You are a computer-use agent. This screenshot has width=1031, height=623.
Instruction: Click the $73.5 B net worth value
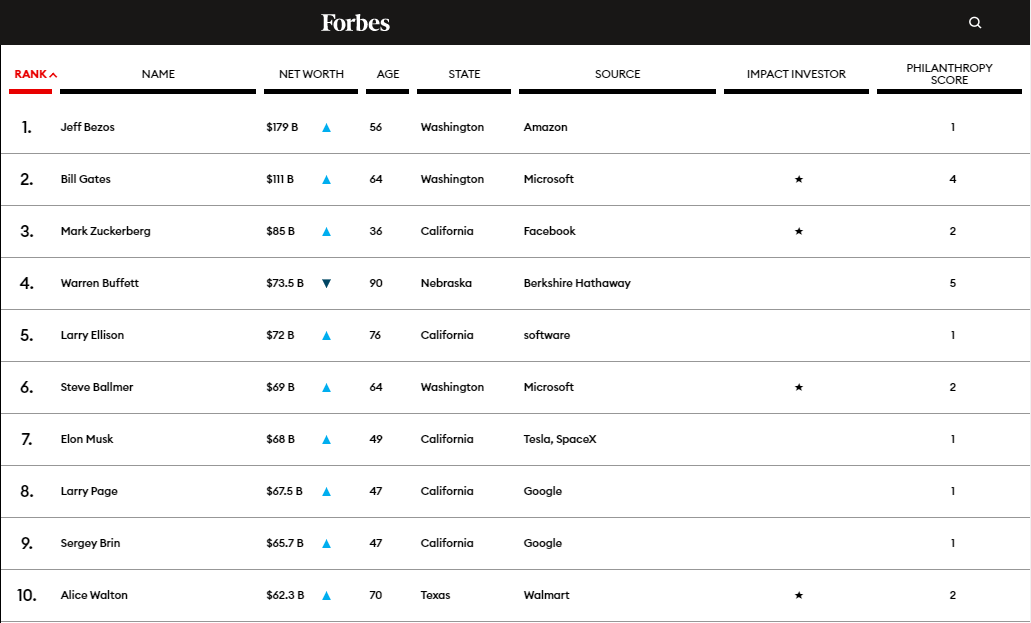pos(285,283)
